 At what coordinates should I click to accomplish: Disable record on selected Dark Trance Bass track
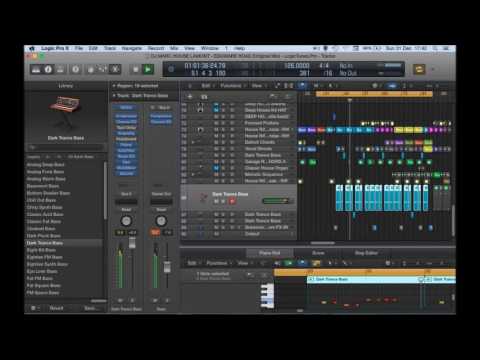[232, 201]
